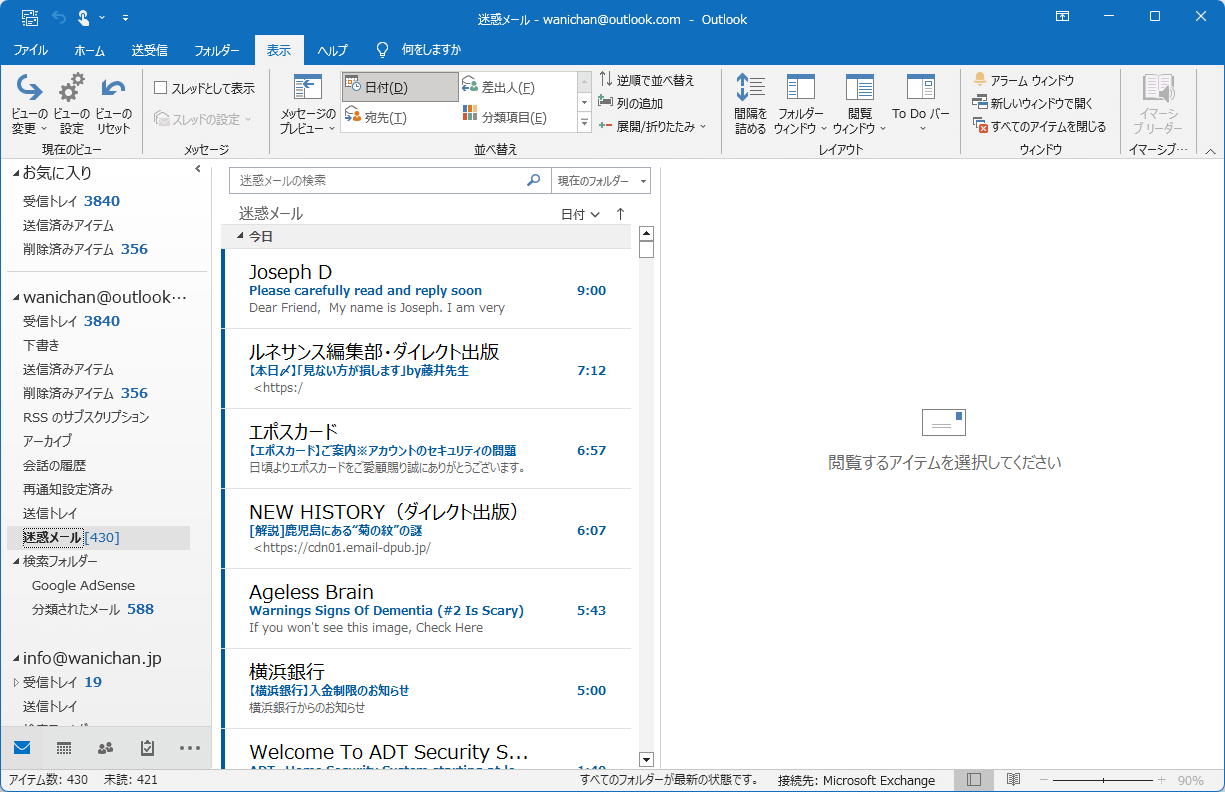Image resolution: width=1225 pixels, height=792 pixels.
Task: Switch to Tasks view in navigation bar
Action: point(148,747)
